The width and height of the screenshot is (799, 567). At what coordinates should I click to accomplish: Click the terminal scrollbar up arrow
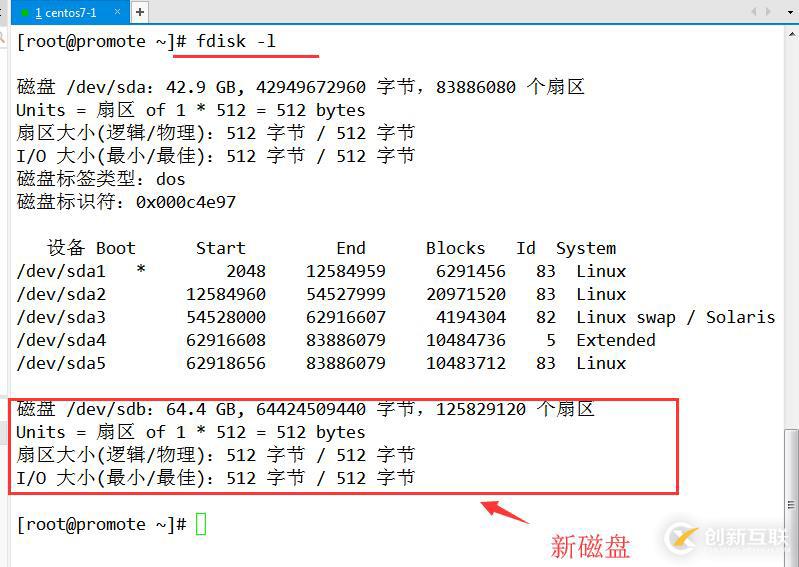792,35
